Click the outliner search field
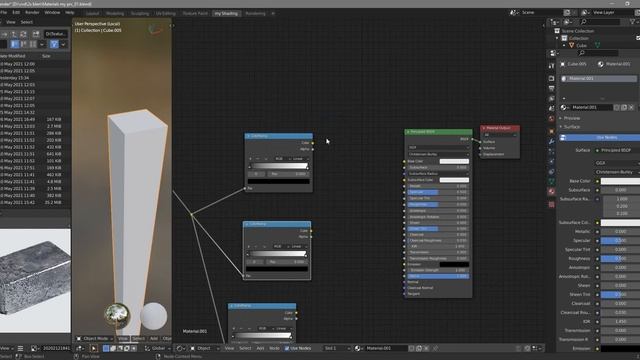The image size is (640, 360). 599,22
